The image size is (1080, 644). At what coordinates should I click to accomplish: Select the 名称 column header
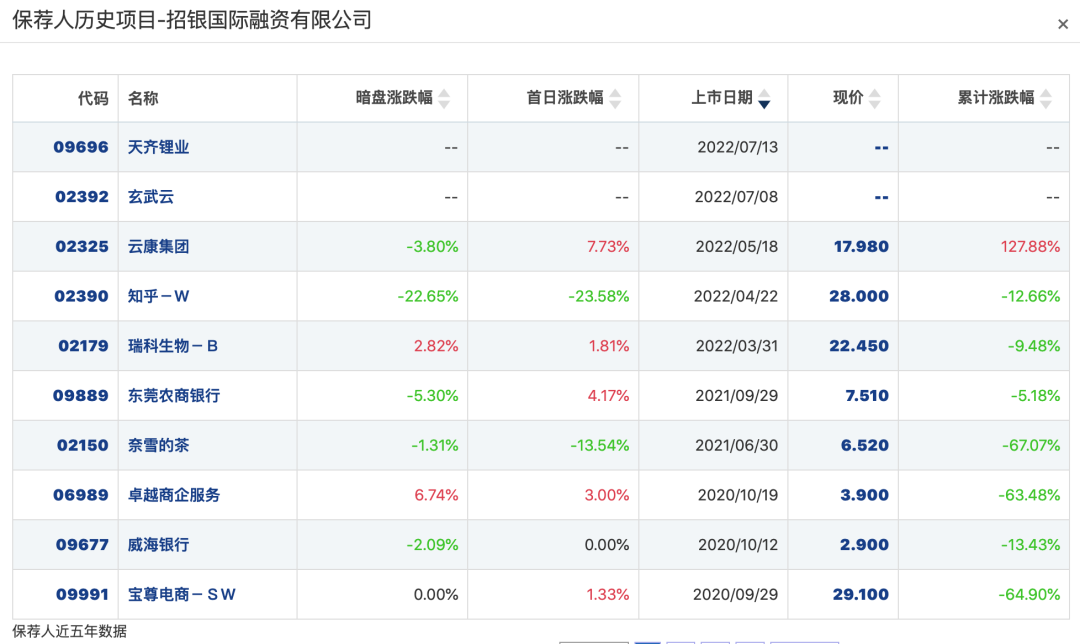point(143,98)
